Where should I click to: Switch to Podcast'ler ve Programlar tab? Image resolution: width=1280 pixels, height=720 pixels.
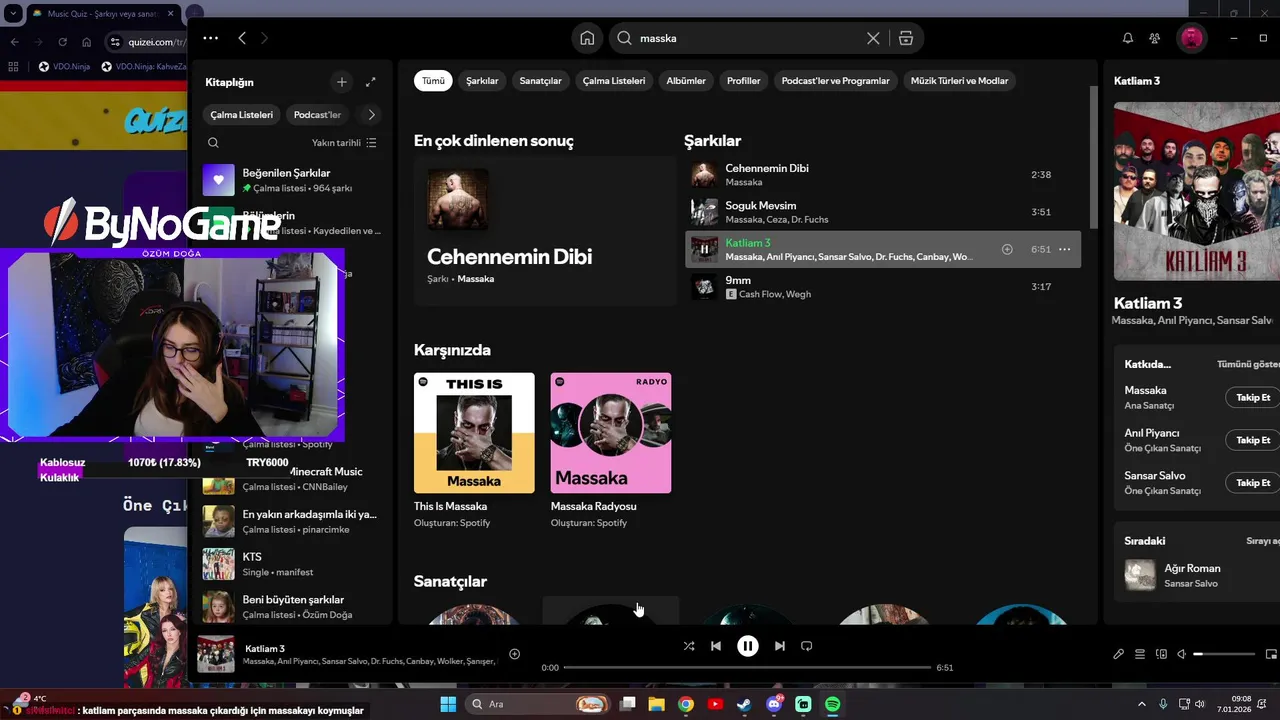tap(835, 81)
